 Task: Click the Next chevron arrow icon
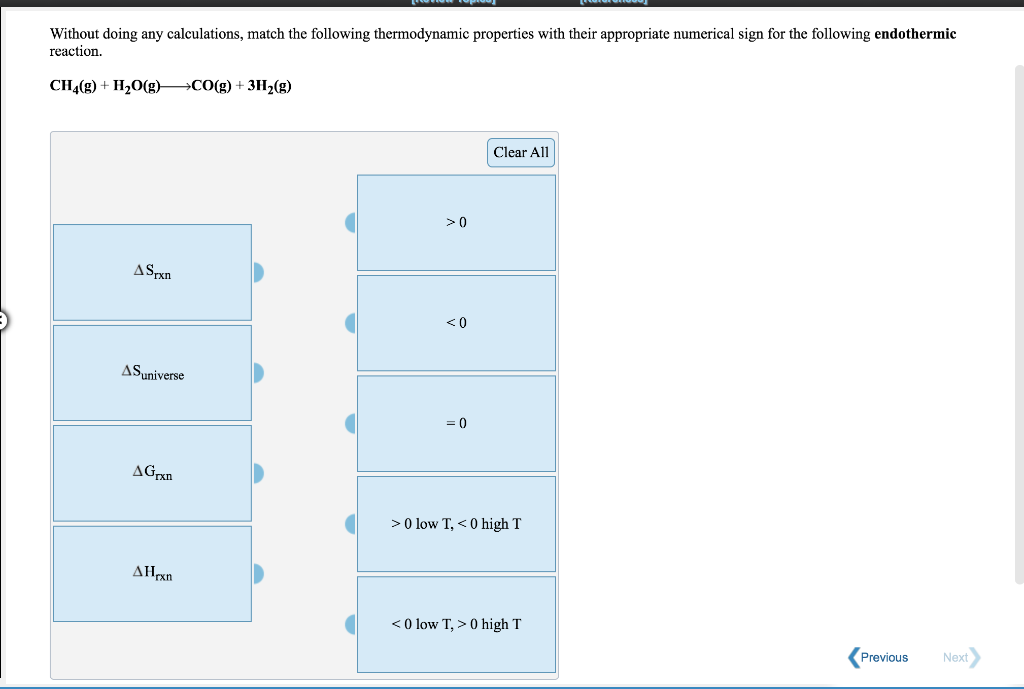pos(977,657)
